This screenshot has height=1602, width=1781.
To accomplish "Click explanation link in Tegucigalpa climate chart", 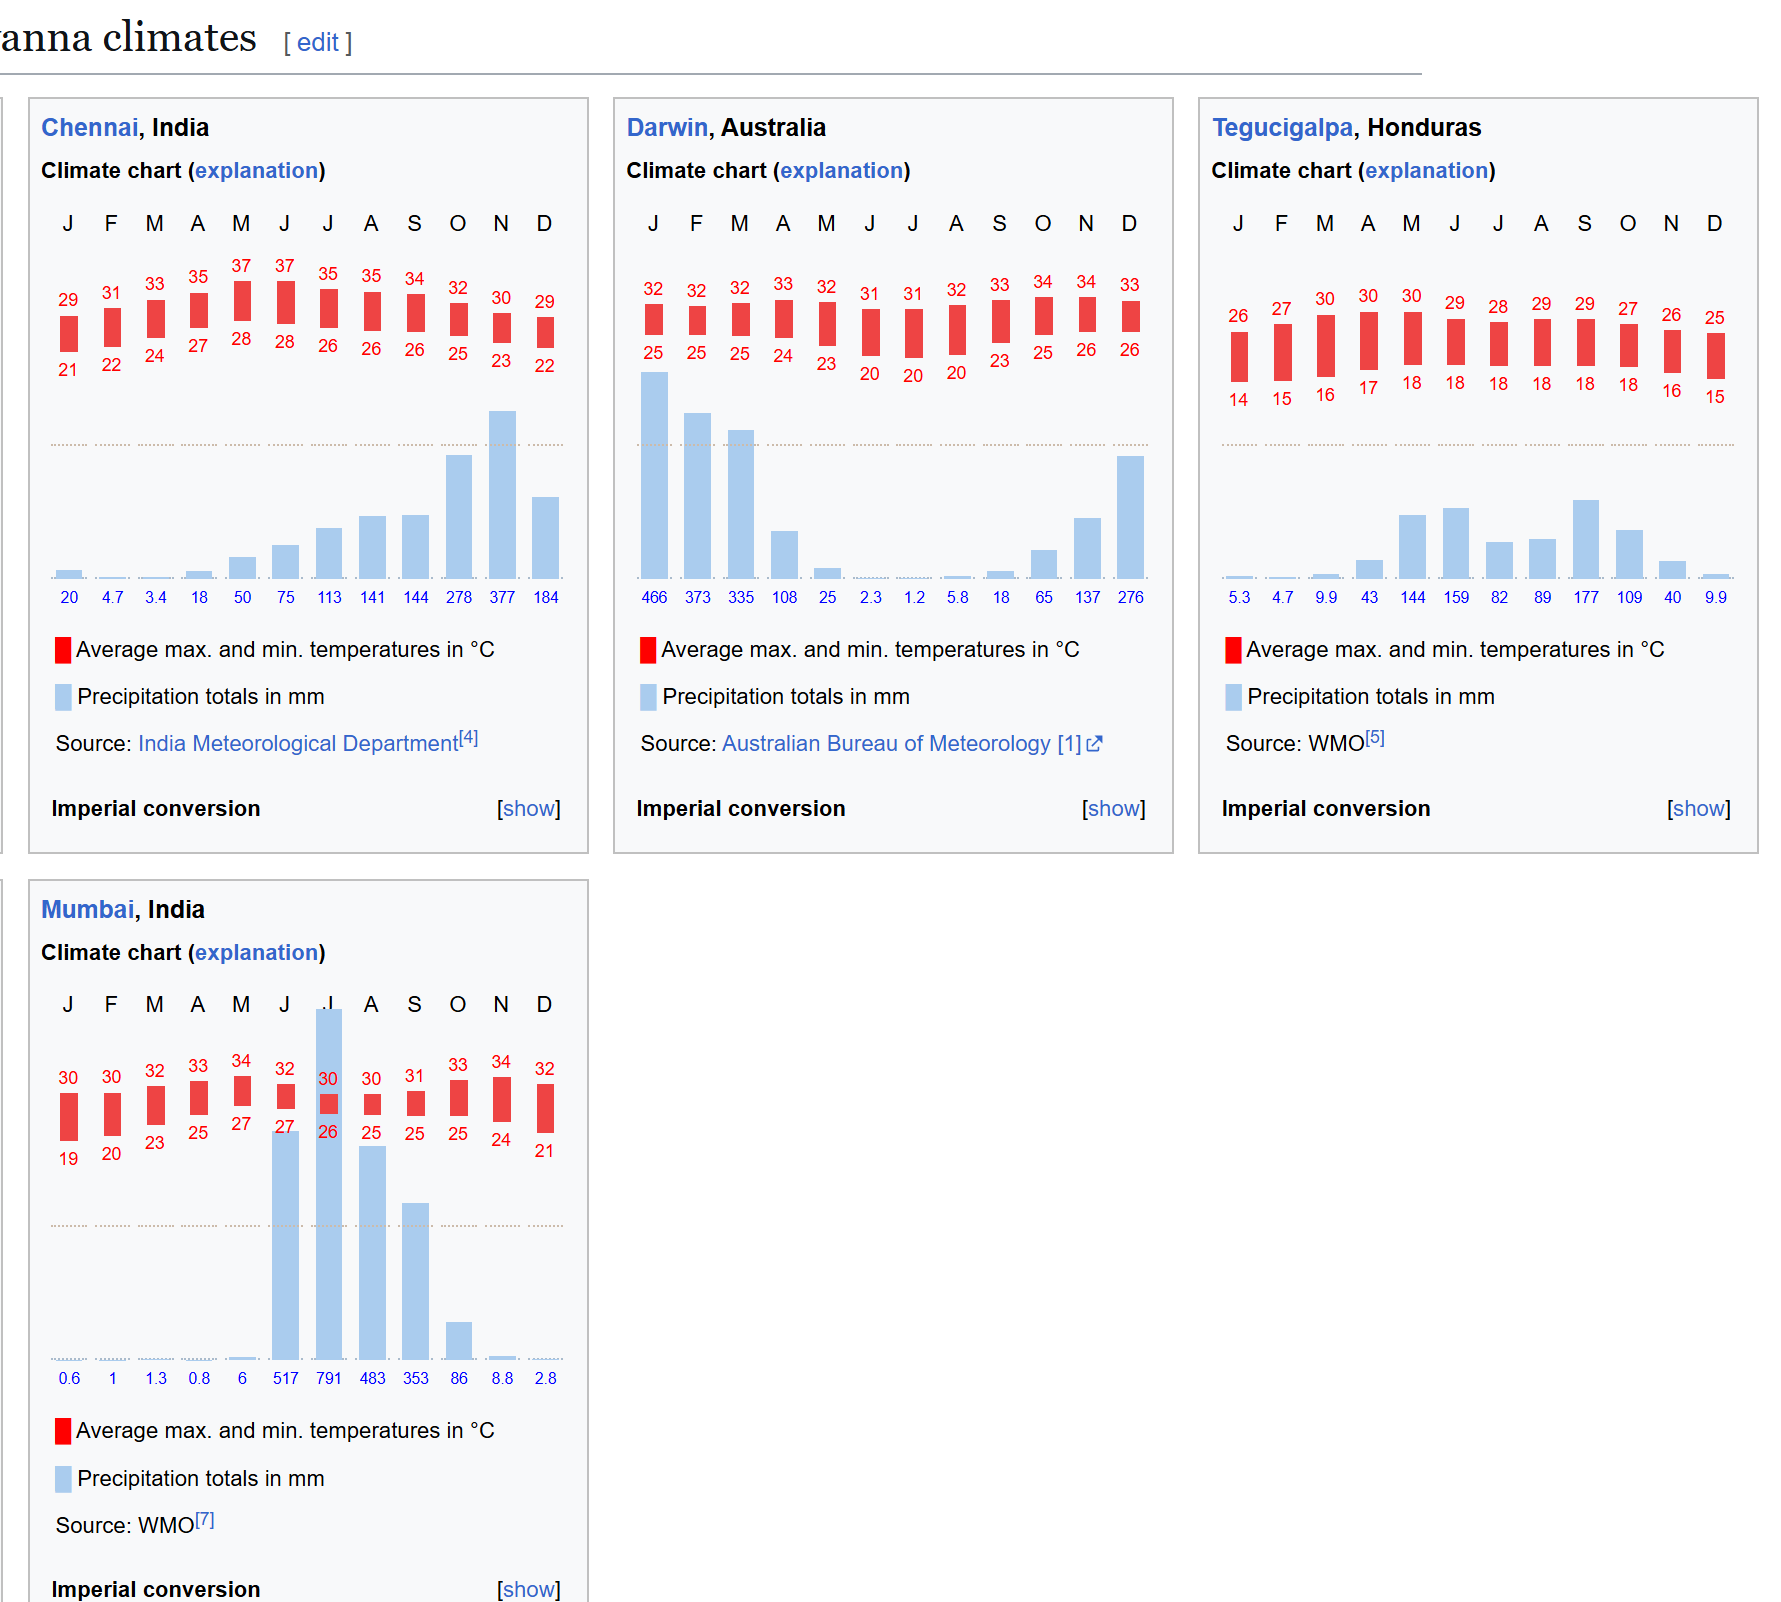I will click(1426, 171).
